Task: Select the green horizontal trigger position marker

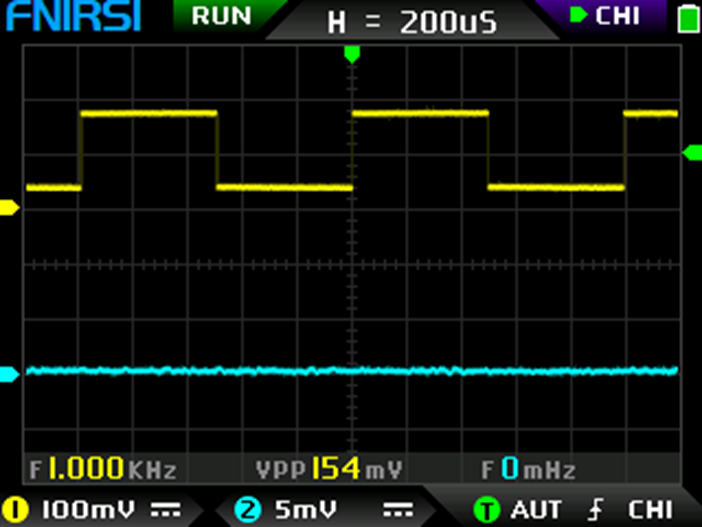Action: [351, 53]
